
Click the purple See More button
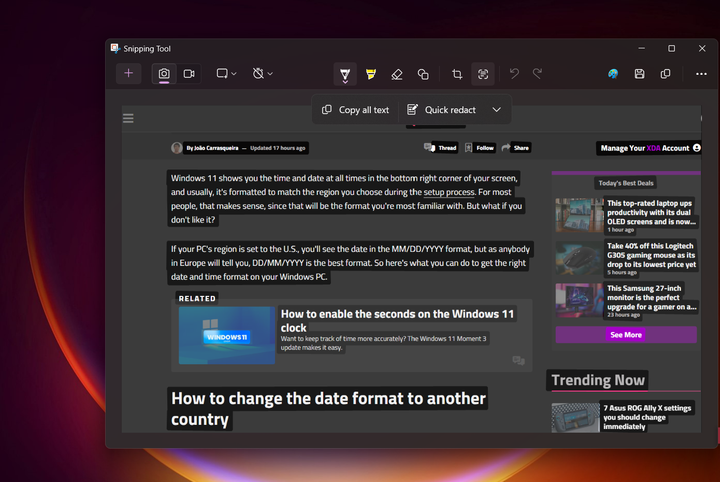click(x=626, y=335)
